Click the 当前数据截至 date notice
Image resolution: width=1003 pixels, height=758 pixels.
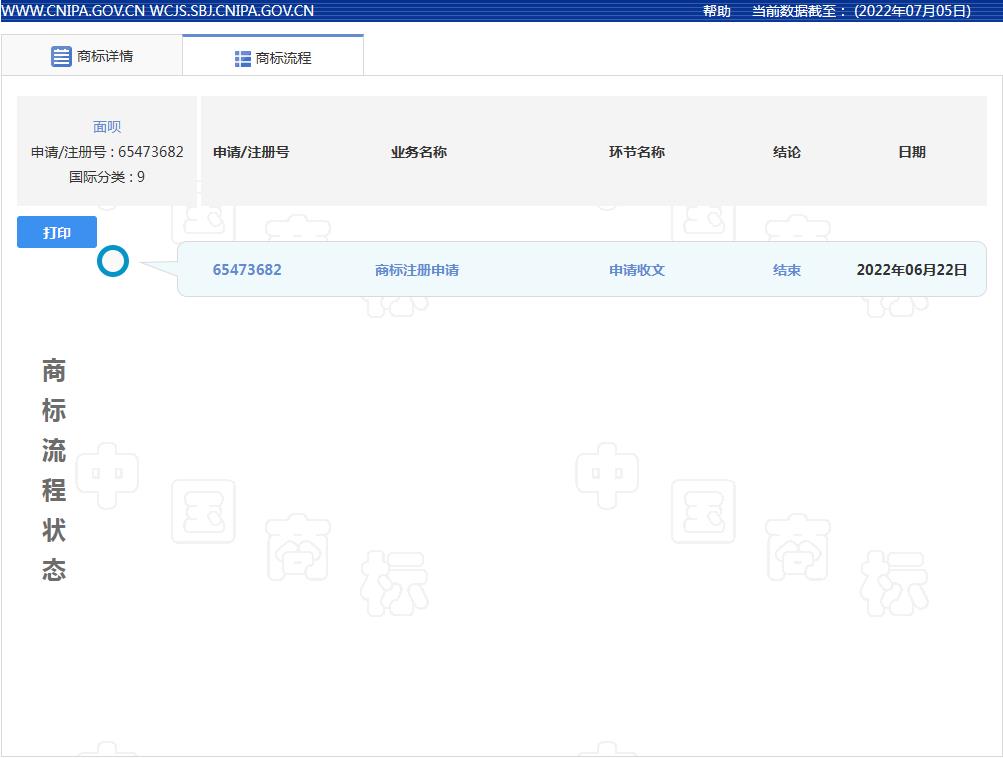(x=861, y=11)
